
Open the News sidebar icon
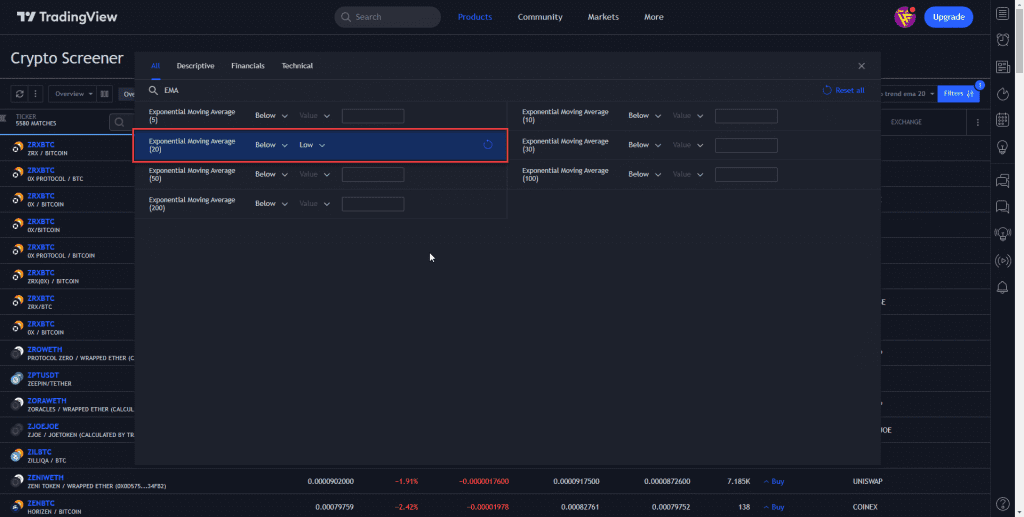tap(1002, 67)
